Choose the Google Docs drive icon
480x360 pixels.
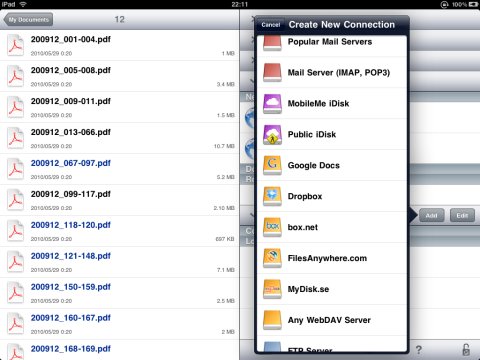[x=272, y=165]
